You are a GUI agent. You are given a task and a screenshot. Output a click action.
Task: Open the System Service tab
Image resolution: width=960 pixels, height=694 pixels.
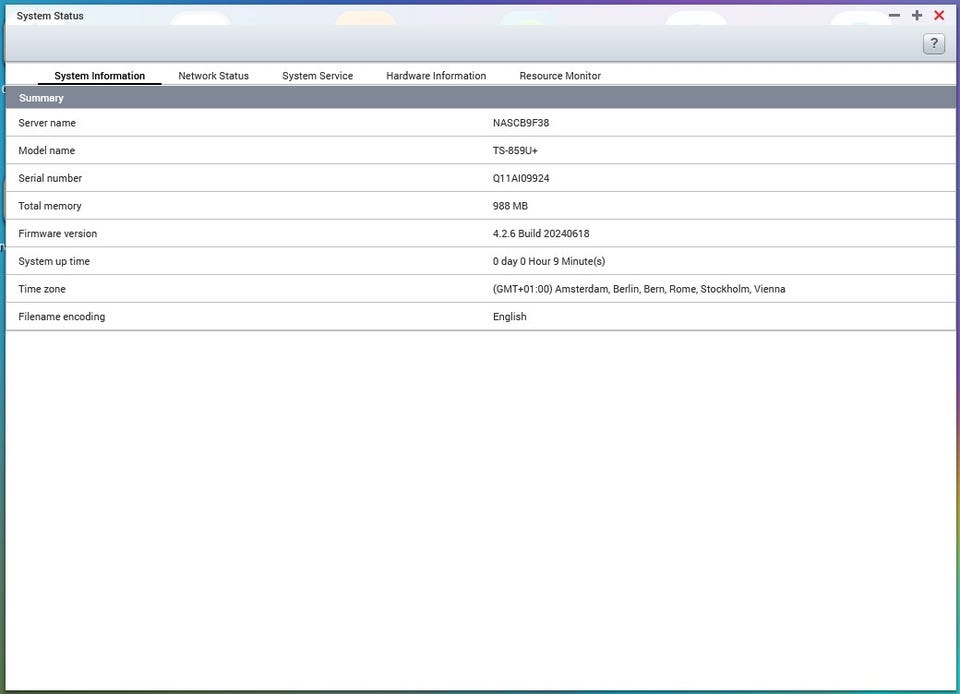317,76
